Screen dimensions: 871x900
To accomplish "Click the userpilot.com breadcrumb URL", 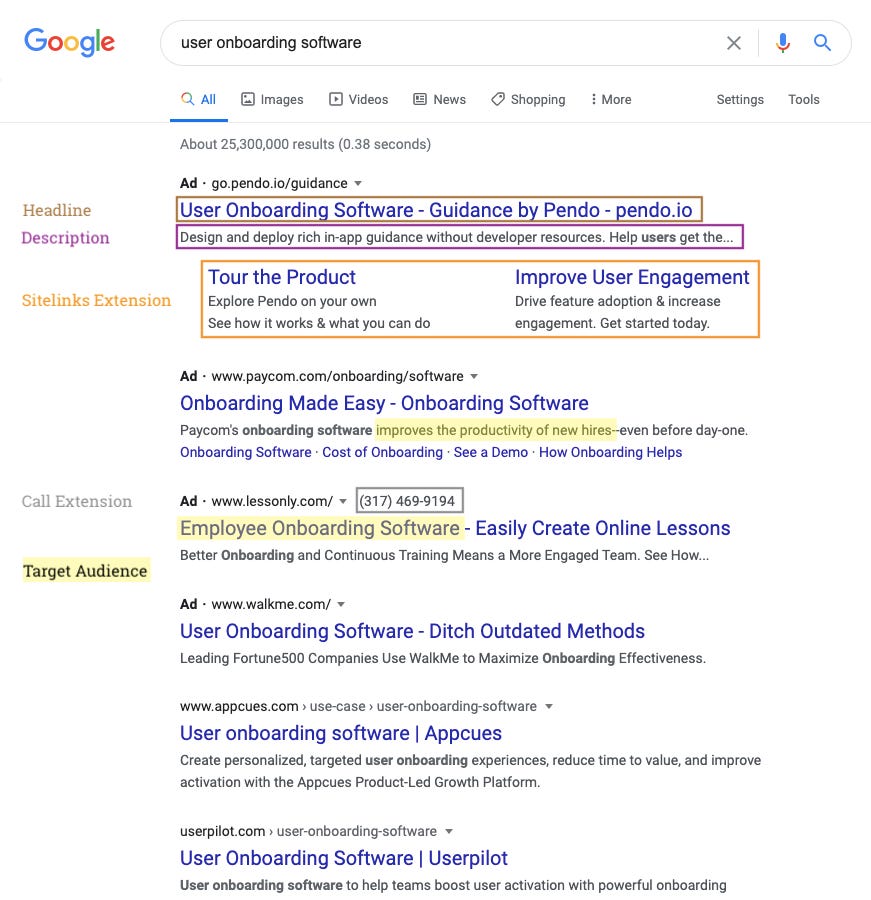I will [x=308, y=831].
